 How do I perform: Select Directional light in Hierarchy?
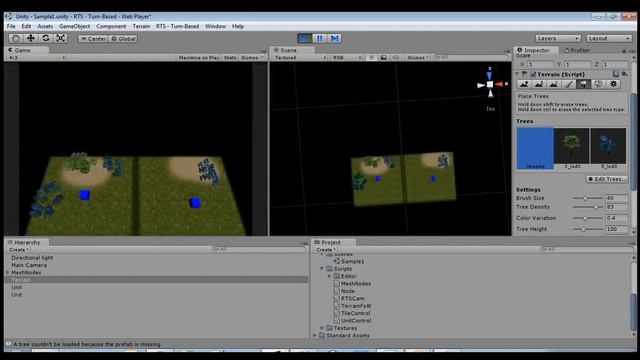pyautogui.click(x=32, y=258)
